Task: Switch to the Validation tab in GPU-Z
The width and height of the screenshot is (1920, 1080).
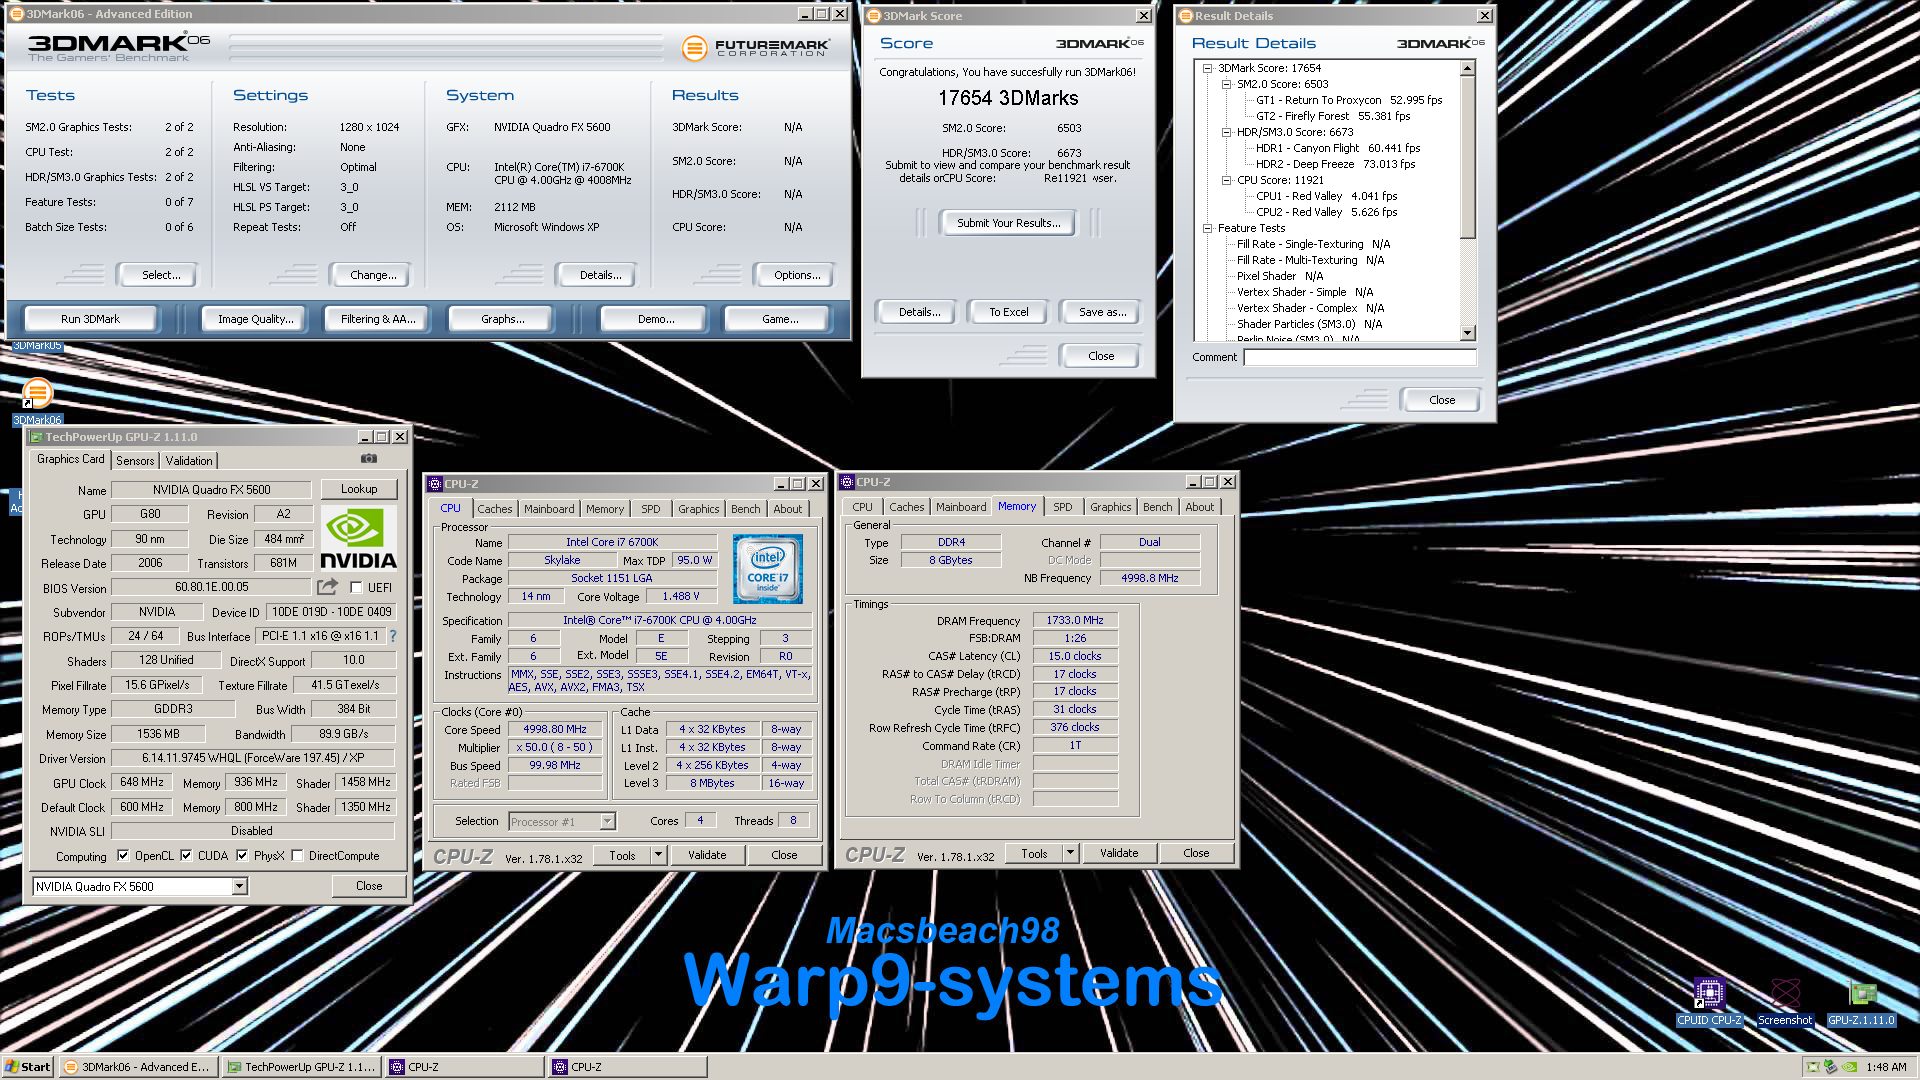Action: pos(189,461)
